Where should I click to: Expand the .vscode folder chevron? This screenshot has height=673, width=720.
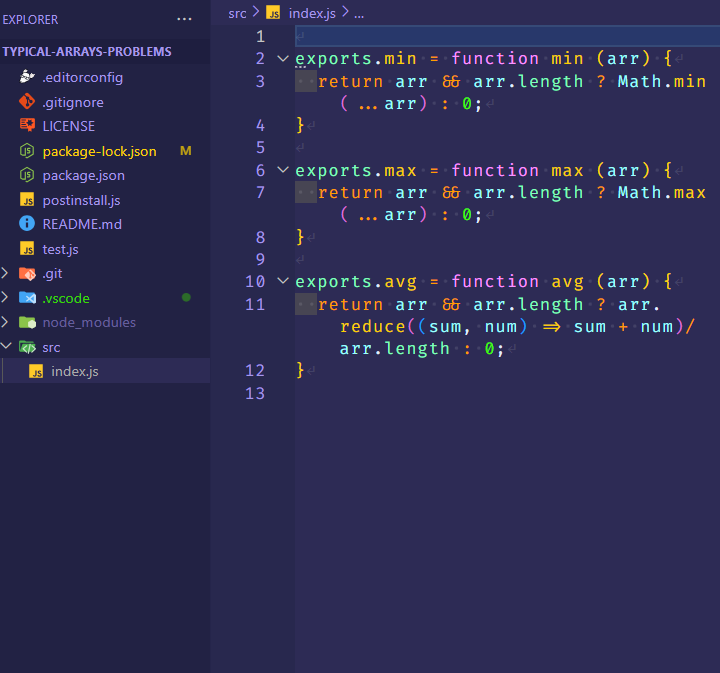(x=5, y=297)
